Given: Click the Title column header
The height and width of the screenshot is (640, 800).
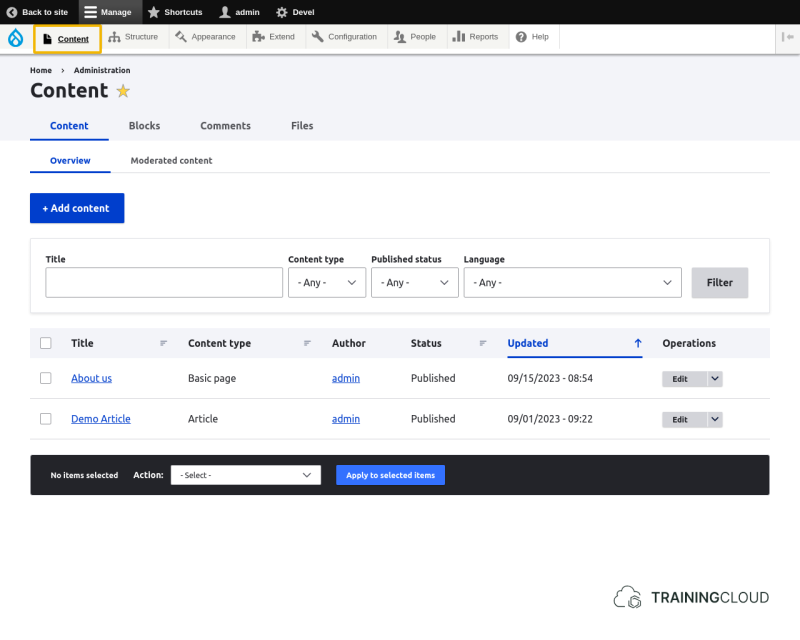Looking at the screenshot, I should click(82, 343).
